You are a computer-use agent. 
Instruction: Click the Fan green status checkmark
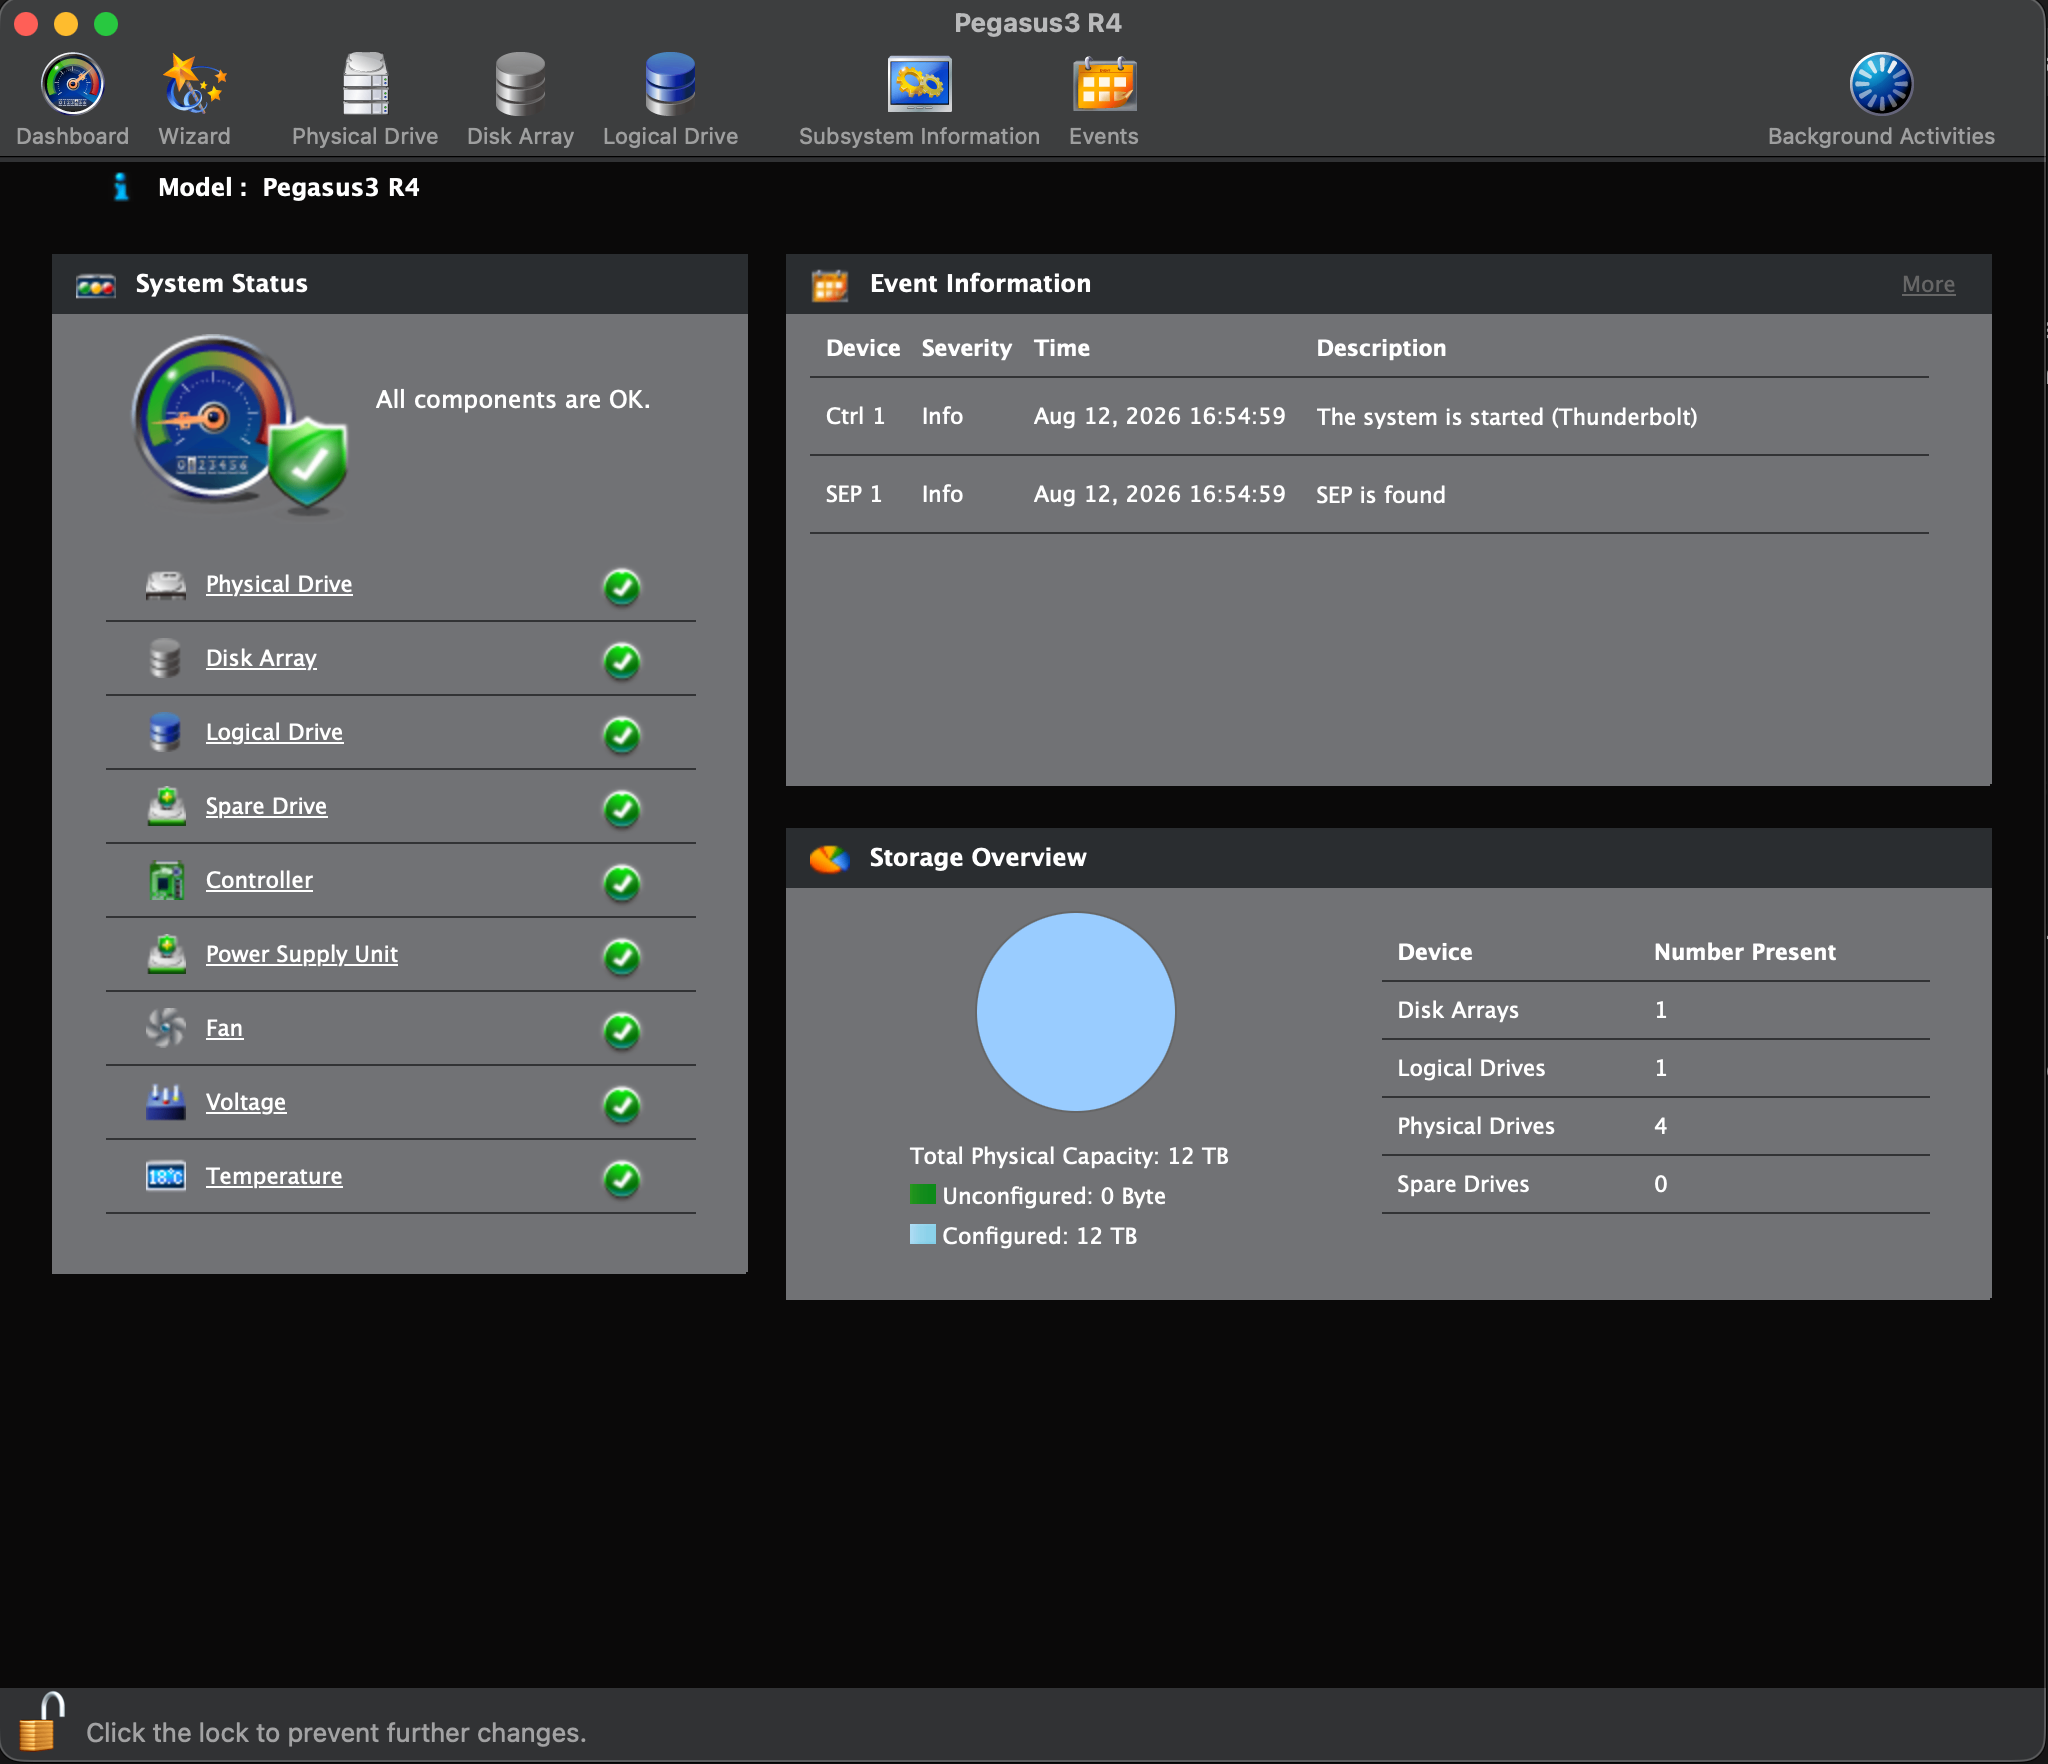pos(622,1031)
